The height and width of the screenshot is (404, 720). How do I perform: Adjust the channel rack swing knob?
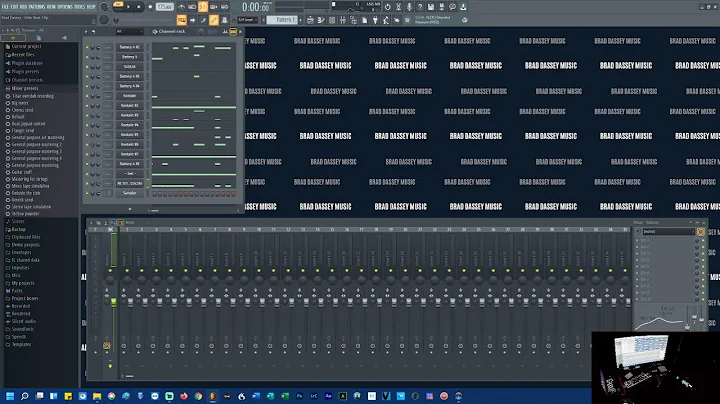(201, 31)
